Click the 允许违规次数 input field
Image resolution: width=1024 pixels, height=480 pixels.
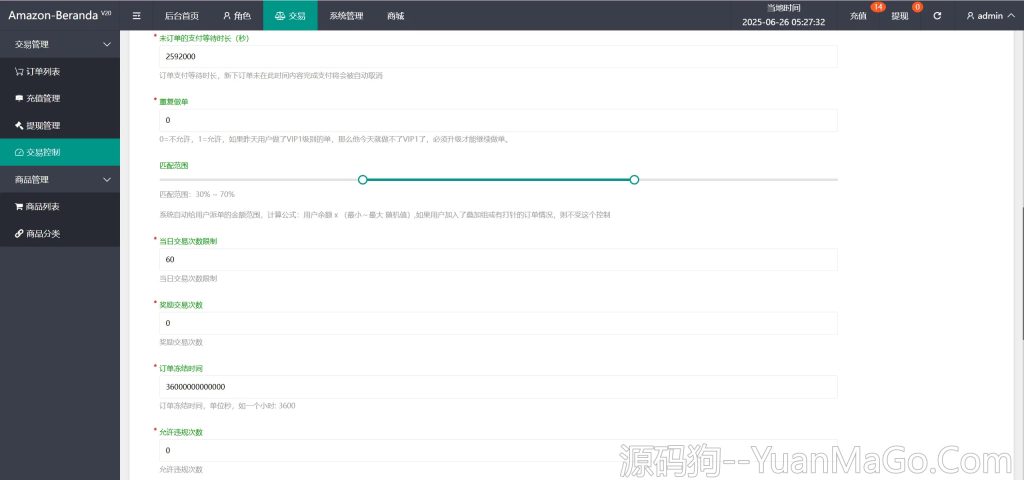(498, 451)
